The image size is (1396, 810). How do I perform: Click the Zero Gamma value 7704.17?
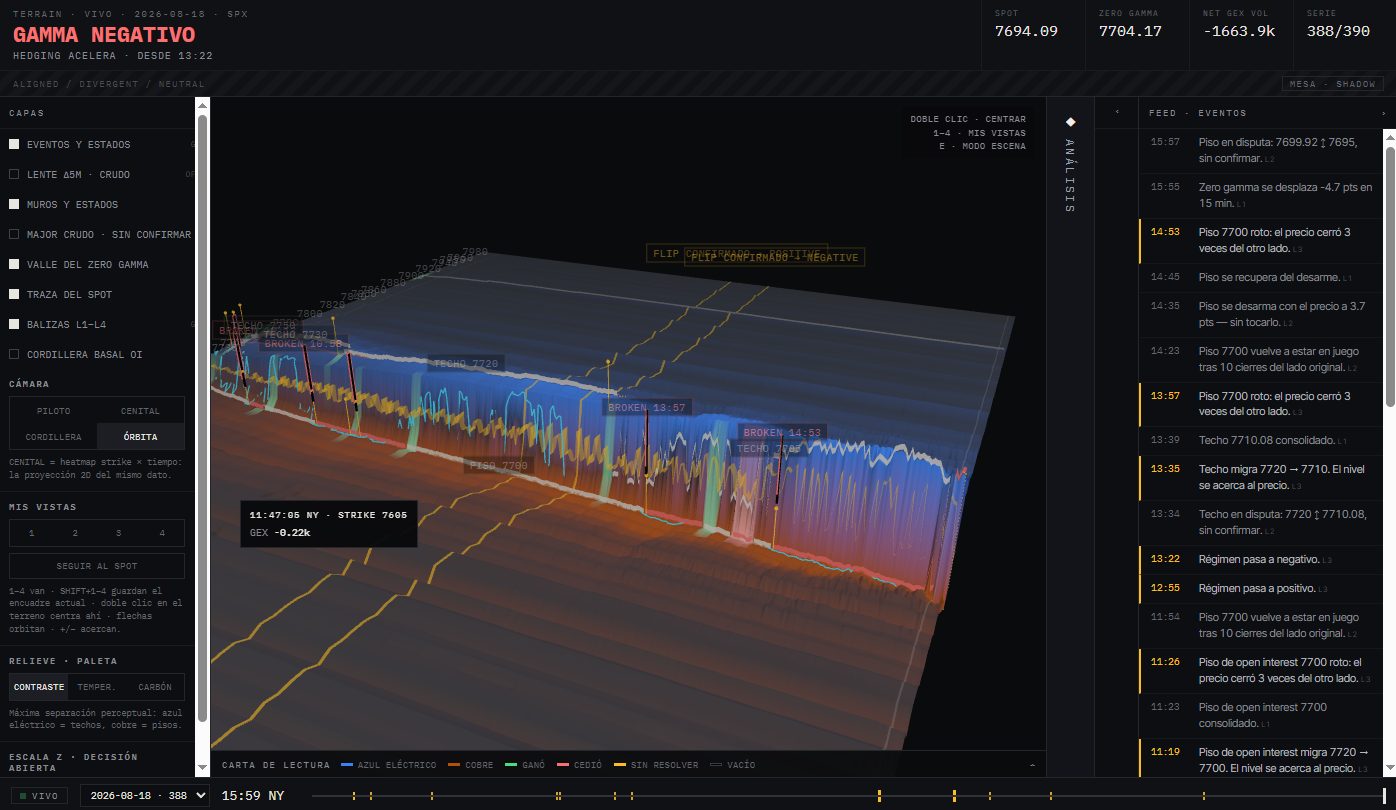point(1130,31)
